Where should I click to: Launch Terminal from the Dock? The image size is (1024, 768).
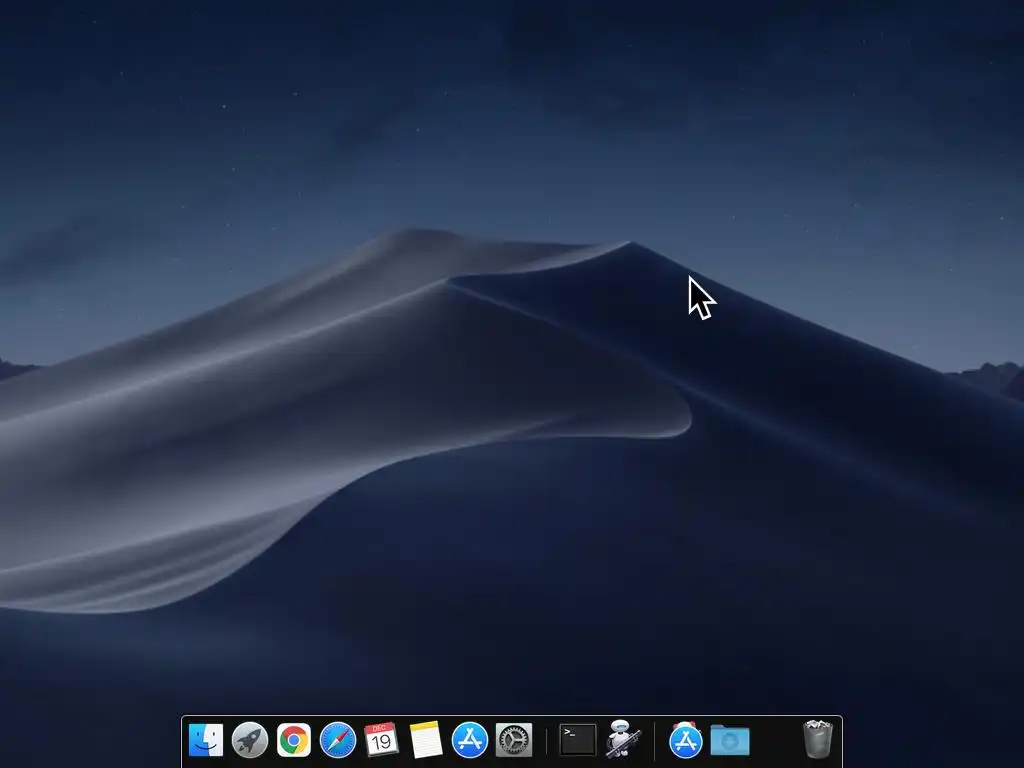point(578,740)
